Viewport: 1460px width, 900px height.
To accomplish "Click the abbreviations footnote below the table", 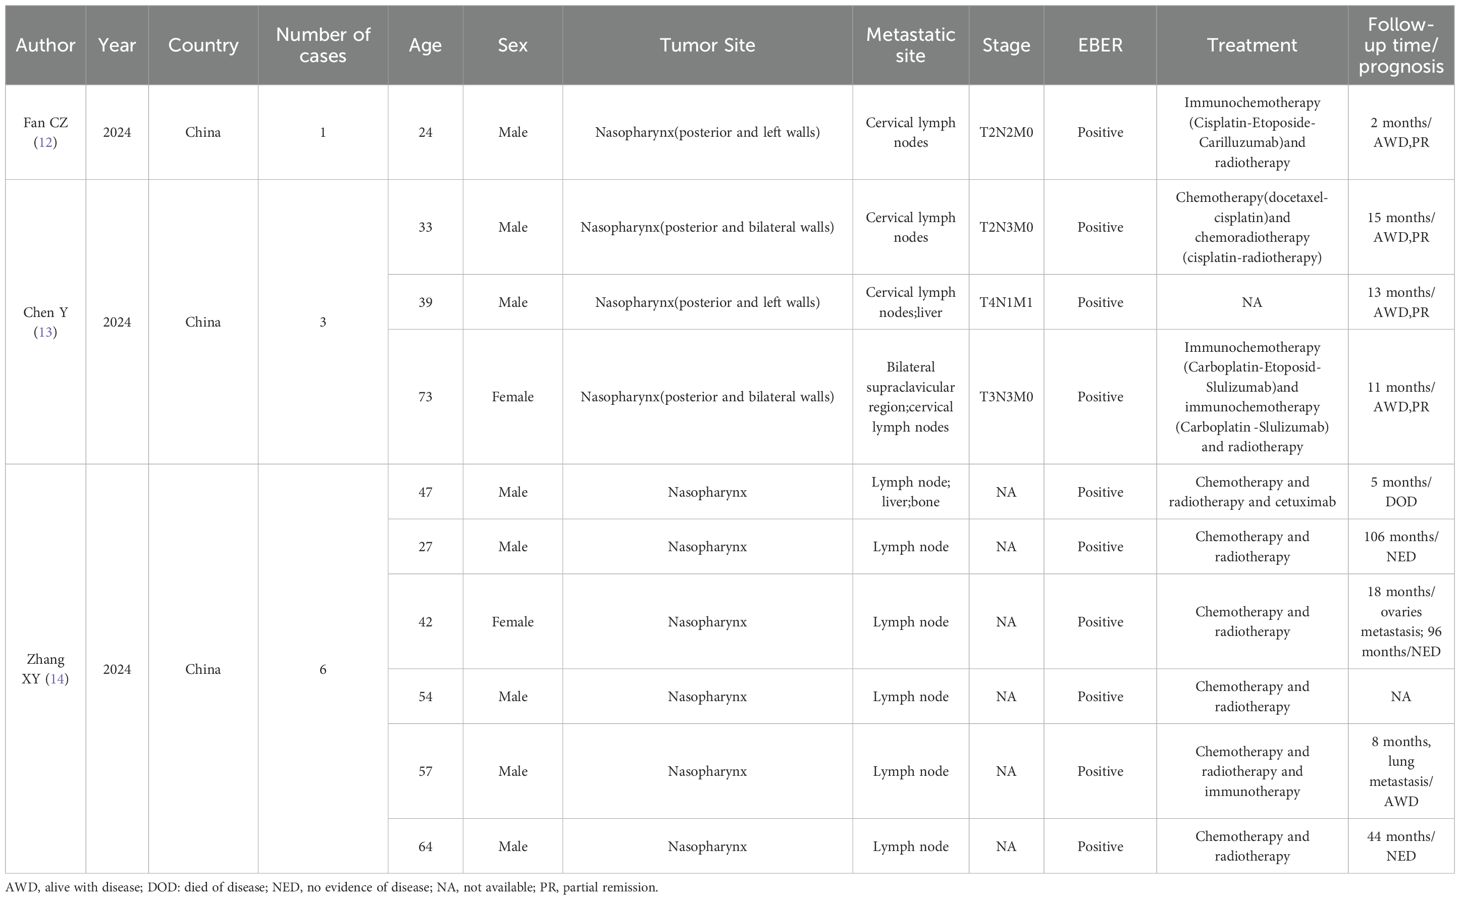I will coord(332,887).
